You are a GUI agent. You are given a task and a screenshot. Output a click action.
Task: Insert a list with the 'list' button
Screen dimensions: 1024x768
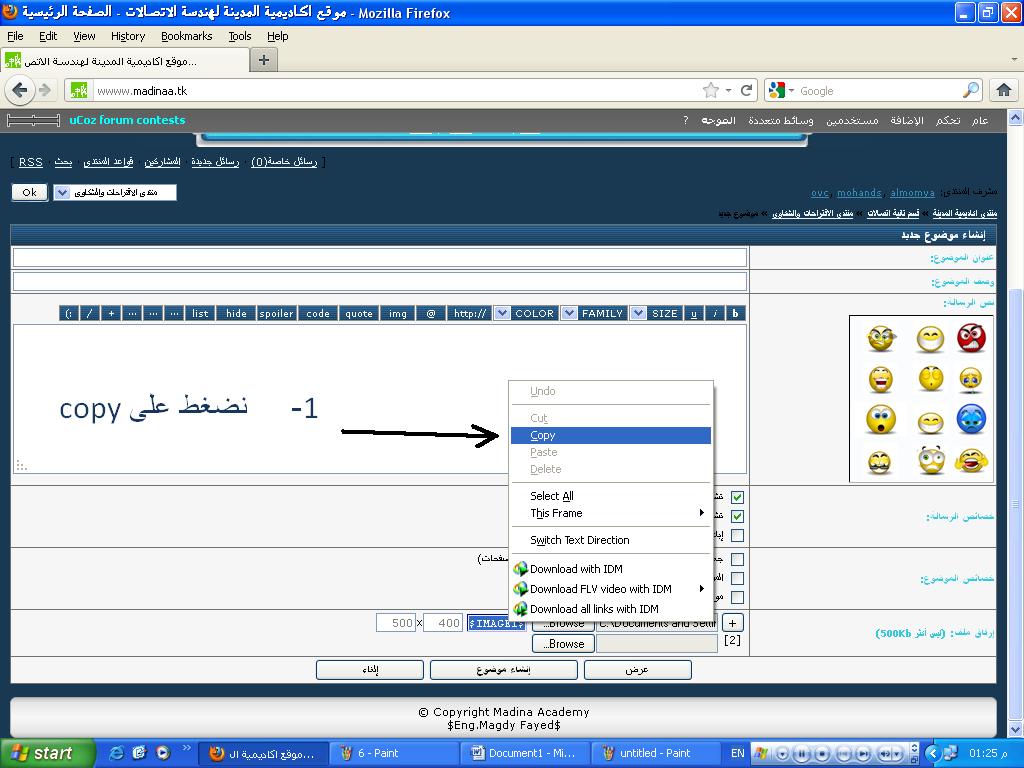200,313
